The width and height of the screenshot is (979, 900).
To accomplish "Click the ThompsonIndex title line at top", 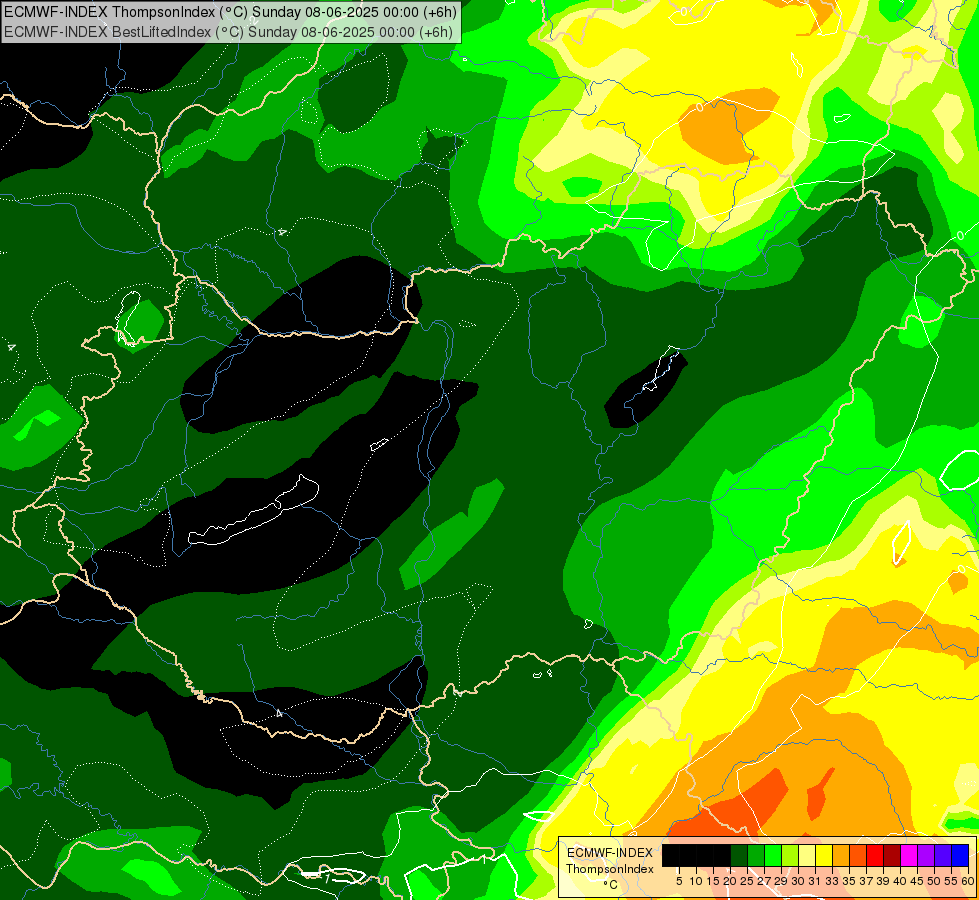I will tap(230, 11).
